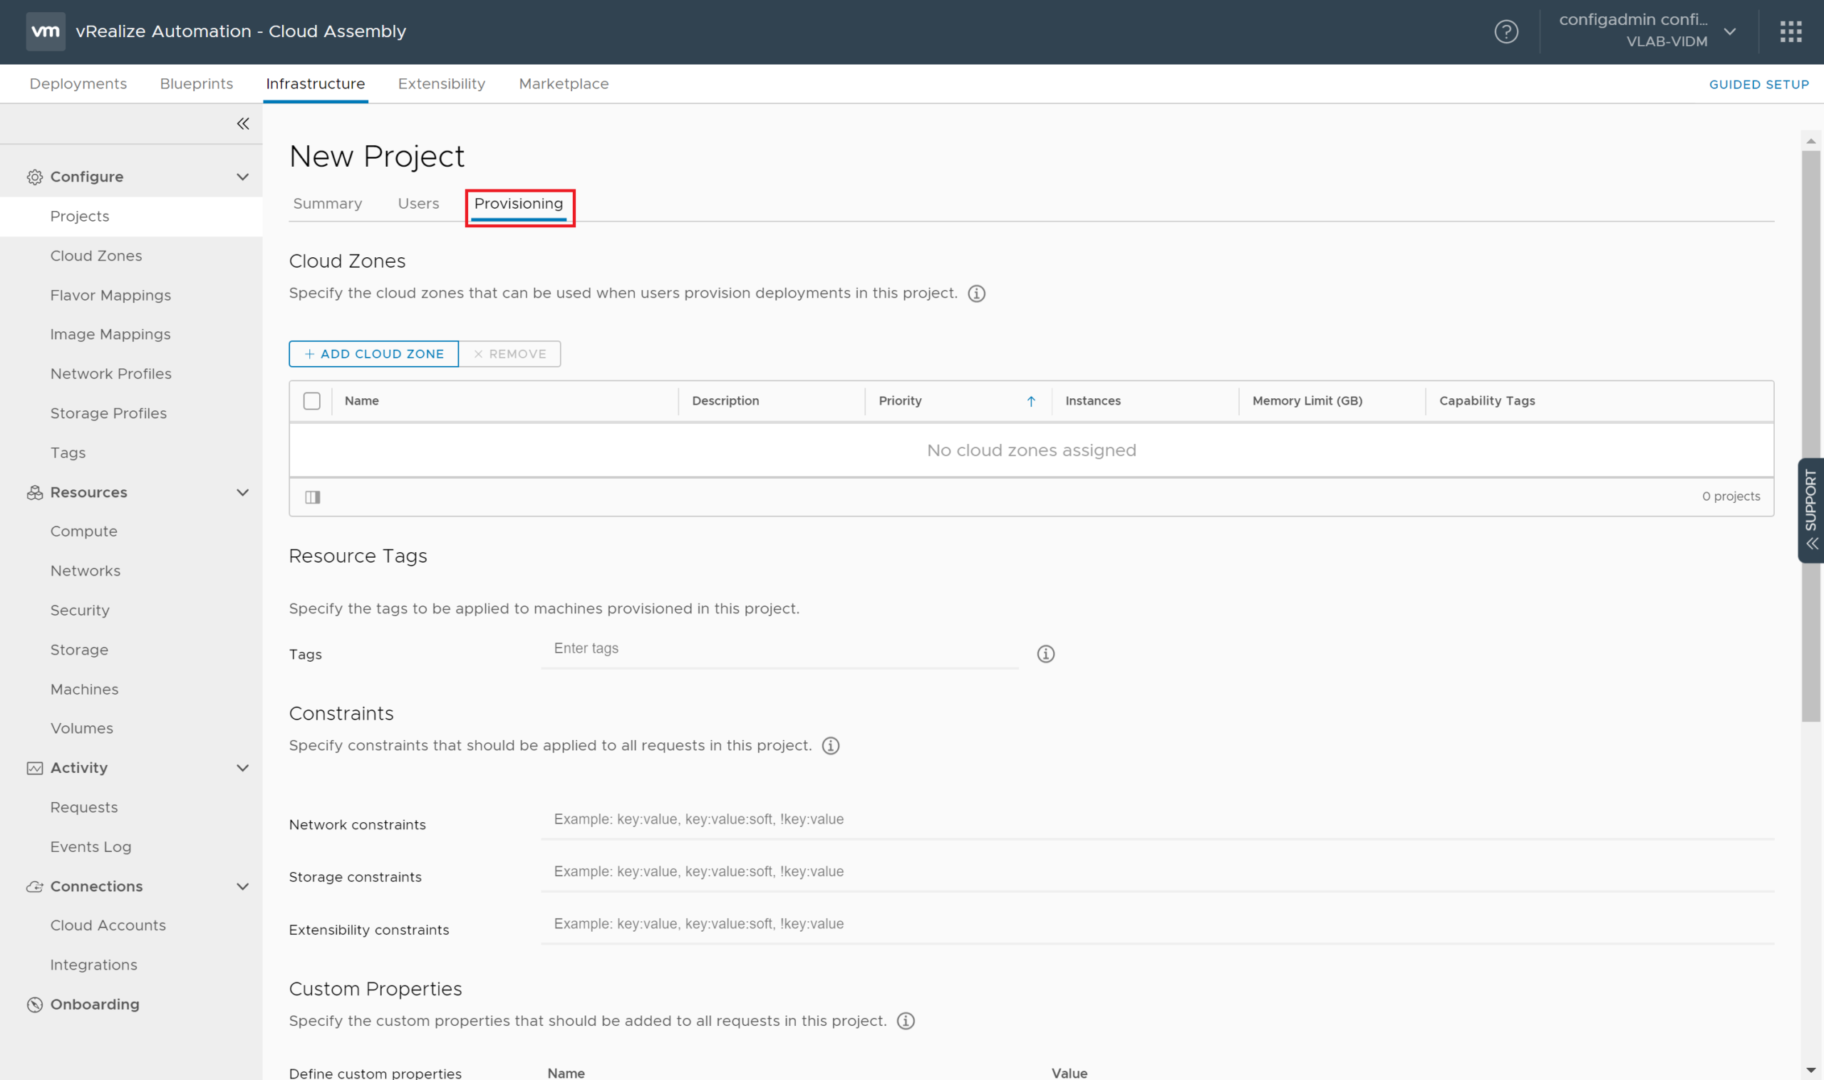Open the Extensibility top tab
Viewport: 1824px width, 1080px height.
[x=441, y=84]
